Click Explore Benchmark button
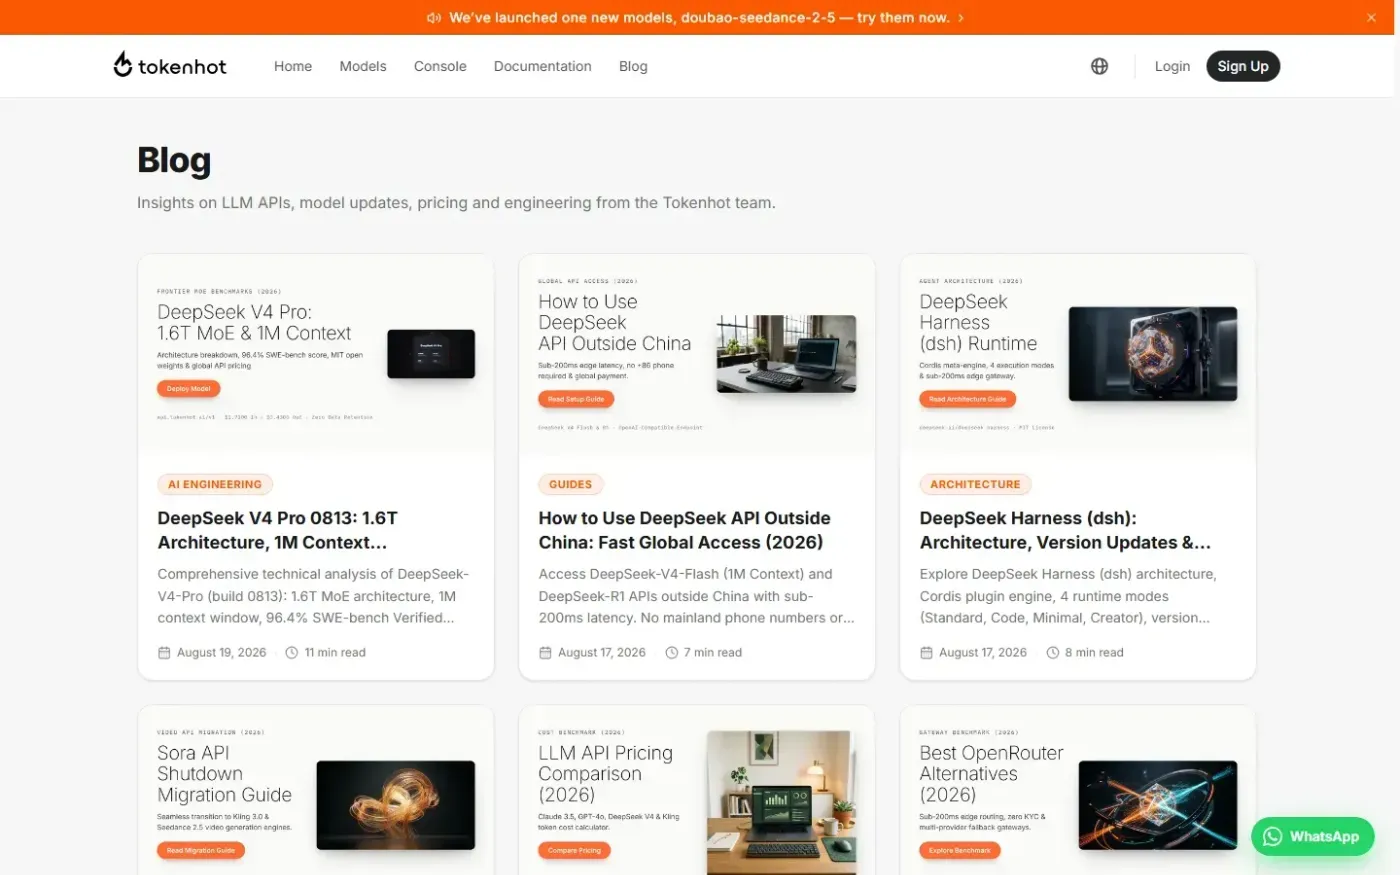 pos(960,850)
